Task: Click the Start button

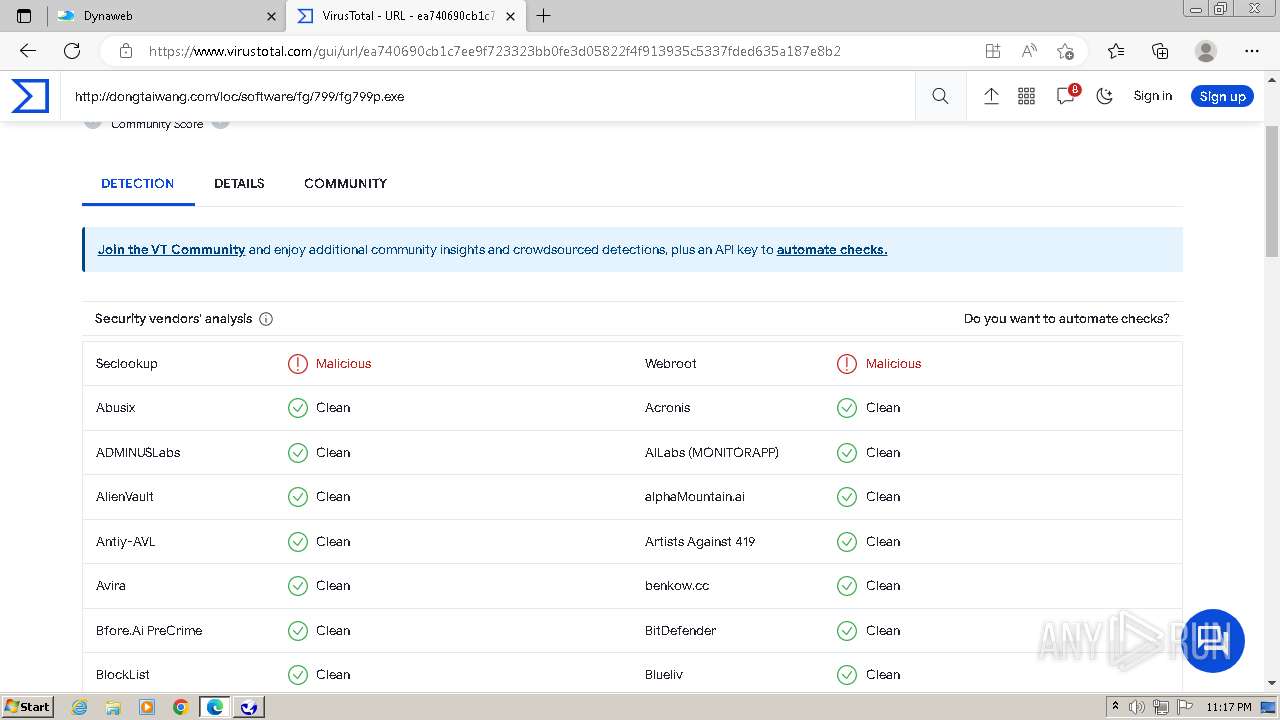Action: pyautogui.click(x=28, y=707)
